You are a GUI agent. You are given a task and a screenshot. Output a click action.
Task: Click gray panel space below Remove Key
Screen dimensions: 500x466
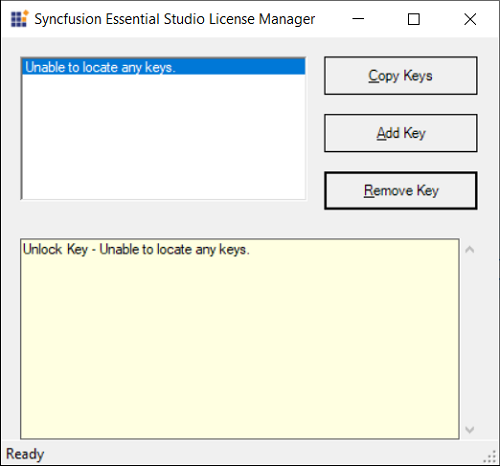pos(401,223)
